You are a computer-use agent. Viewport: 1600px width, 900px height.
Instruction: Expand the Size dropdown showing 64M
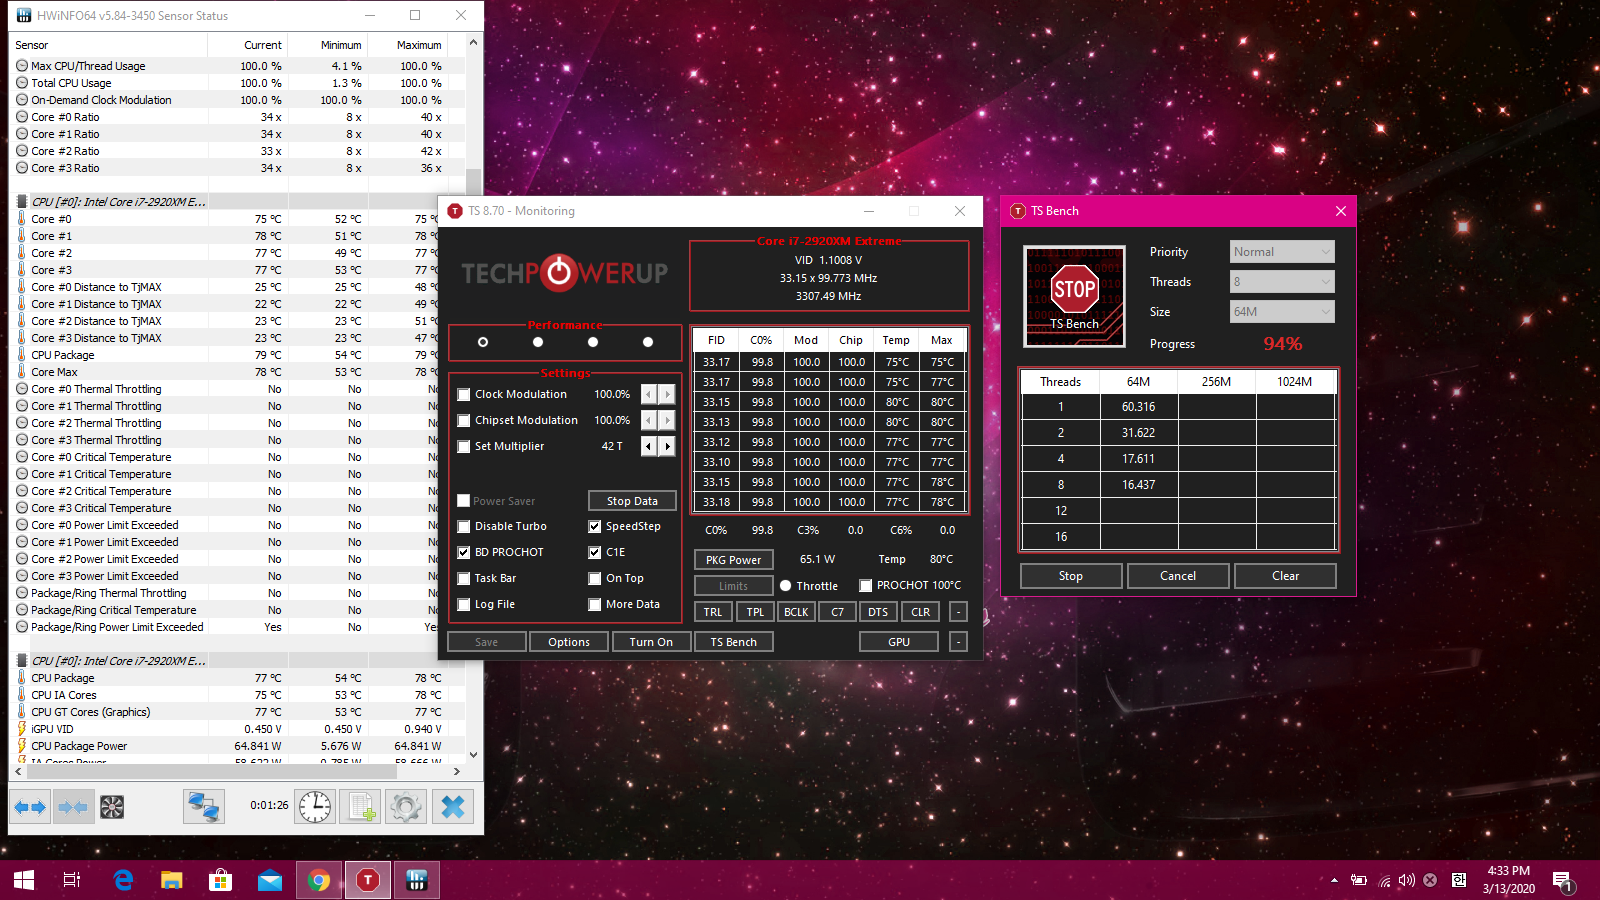click(x=1282, y=312)
